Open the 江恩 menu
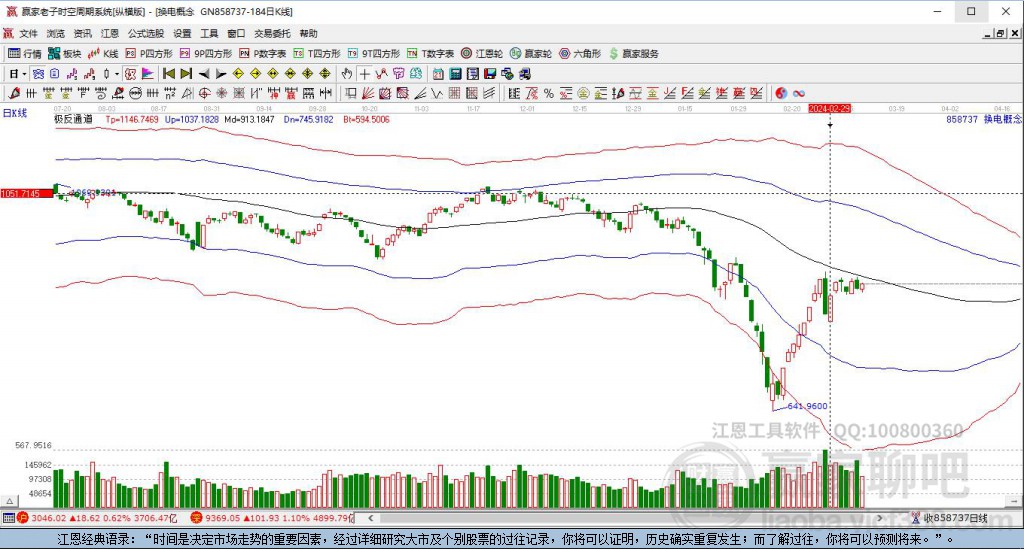Viewport: 1024px width, 549px height. tap(110, 33)
